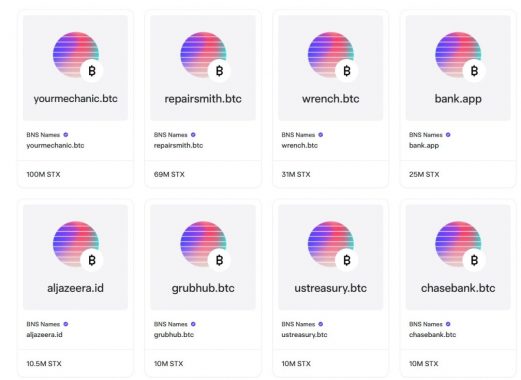Click BNS Names collection link on wrench.btc card
Image resolution: width=521 pixels, height=380 pixels.
tap(298, 135)
